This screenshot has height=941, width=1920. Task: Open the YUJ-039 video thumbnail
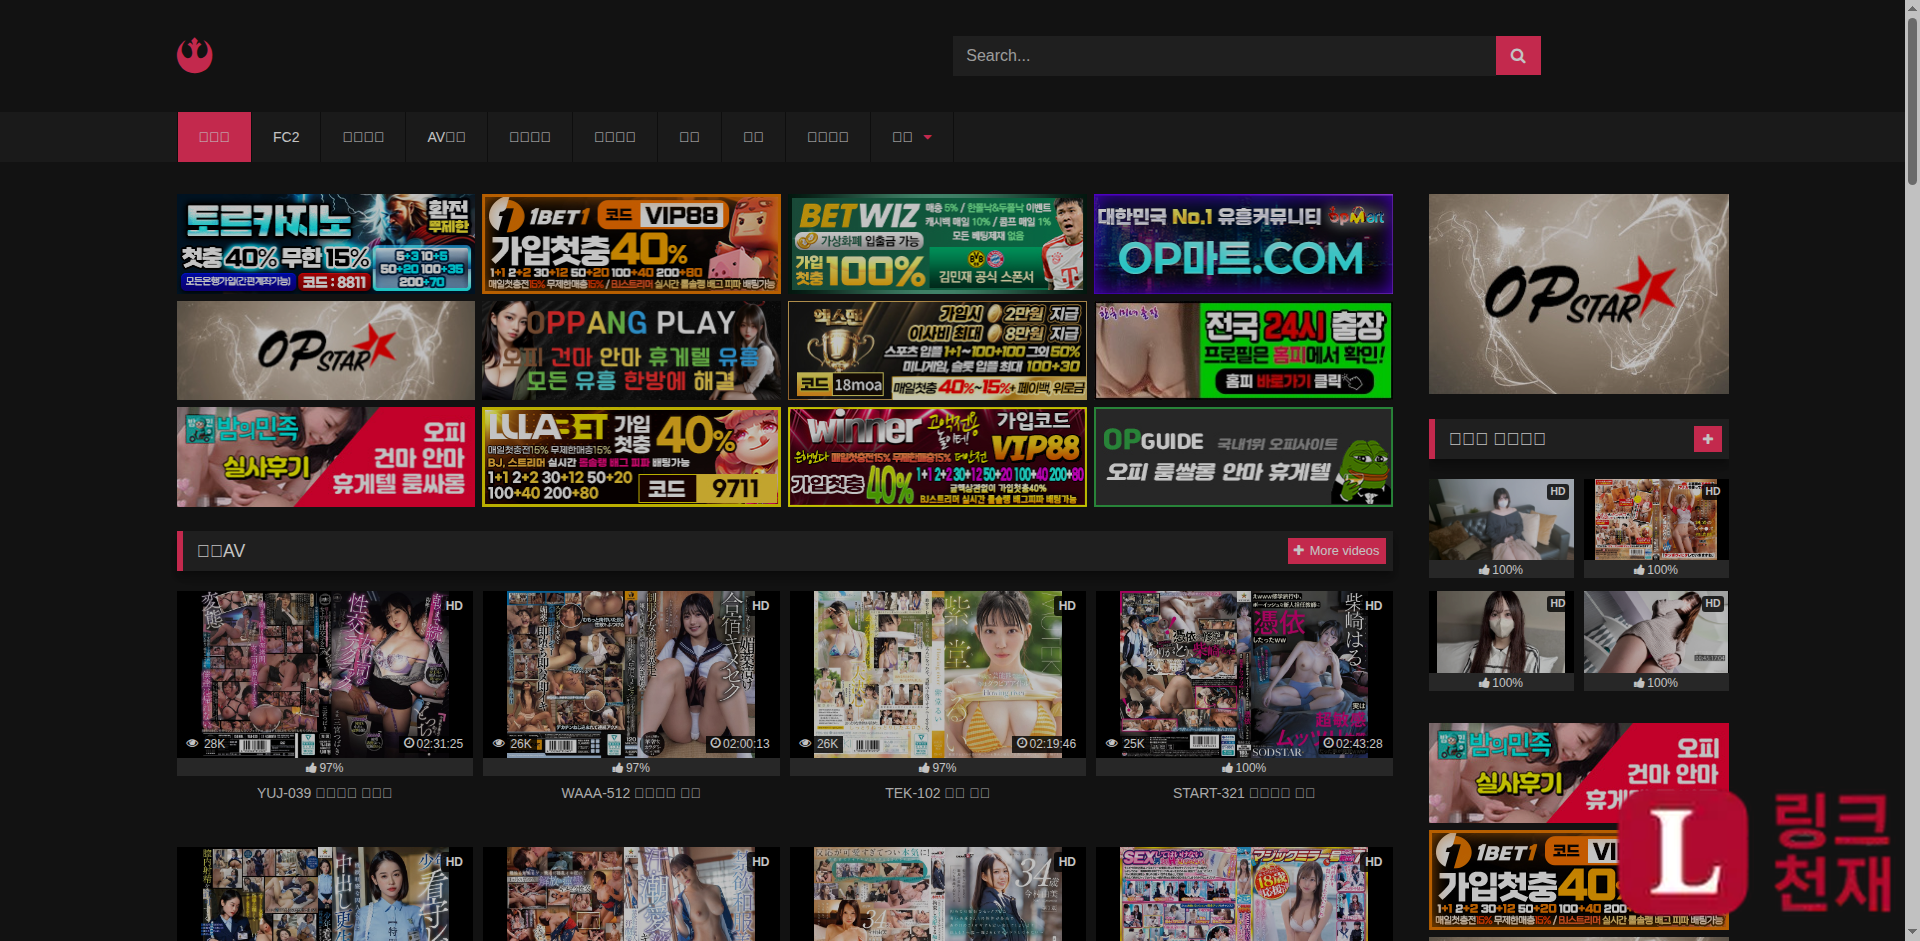pos(325,674)
